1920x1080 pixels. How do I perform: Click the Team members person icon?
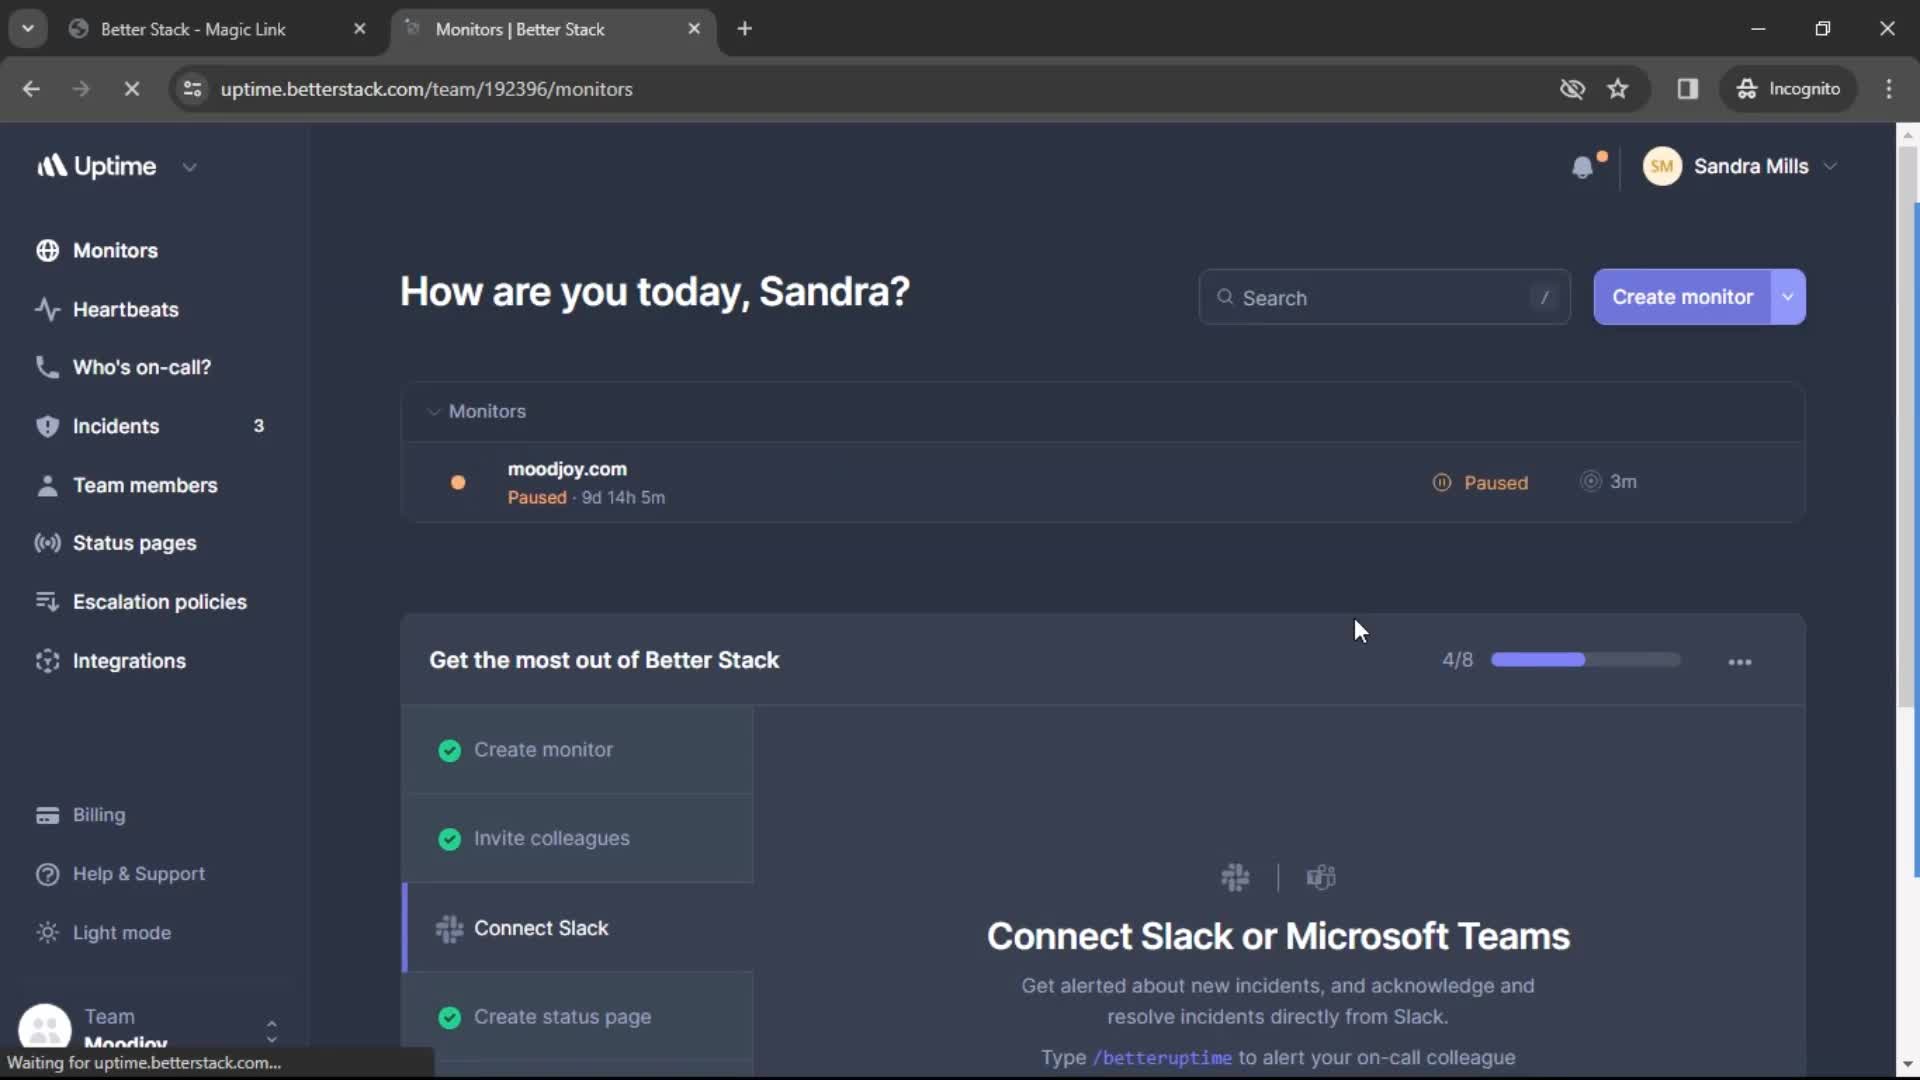[x=47, y=486]
